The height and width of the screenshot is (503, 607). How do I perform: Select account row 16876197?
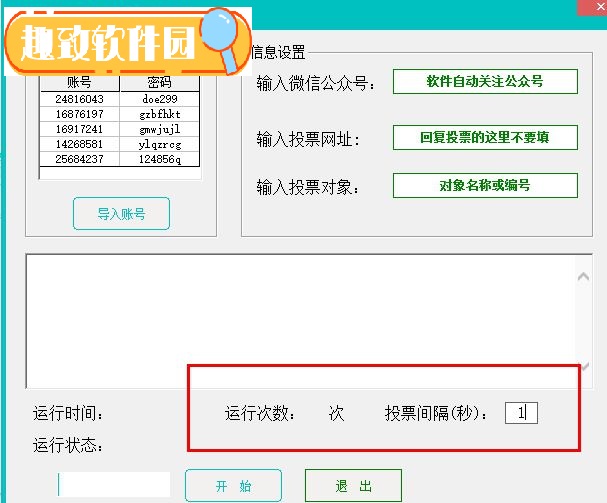tap(79, 114)
